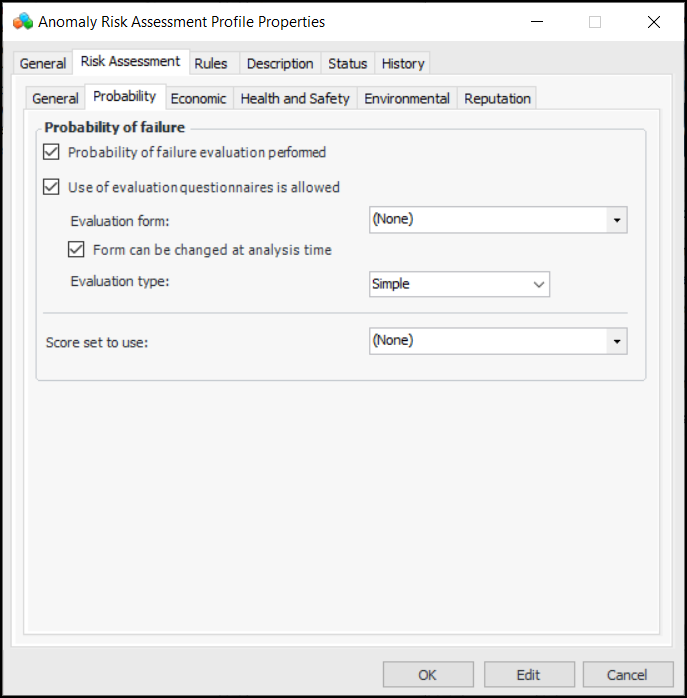Cancel the properties dialog
Screen dimensions: 687x698
[x=628, y=675]
